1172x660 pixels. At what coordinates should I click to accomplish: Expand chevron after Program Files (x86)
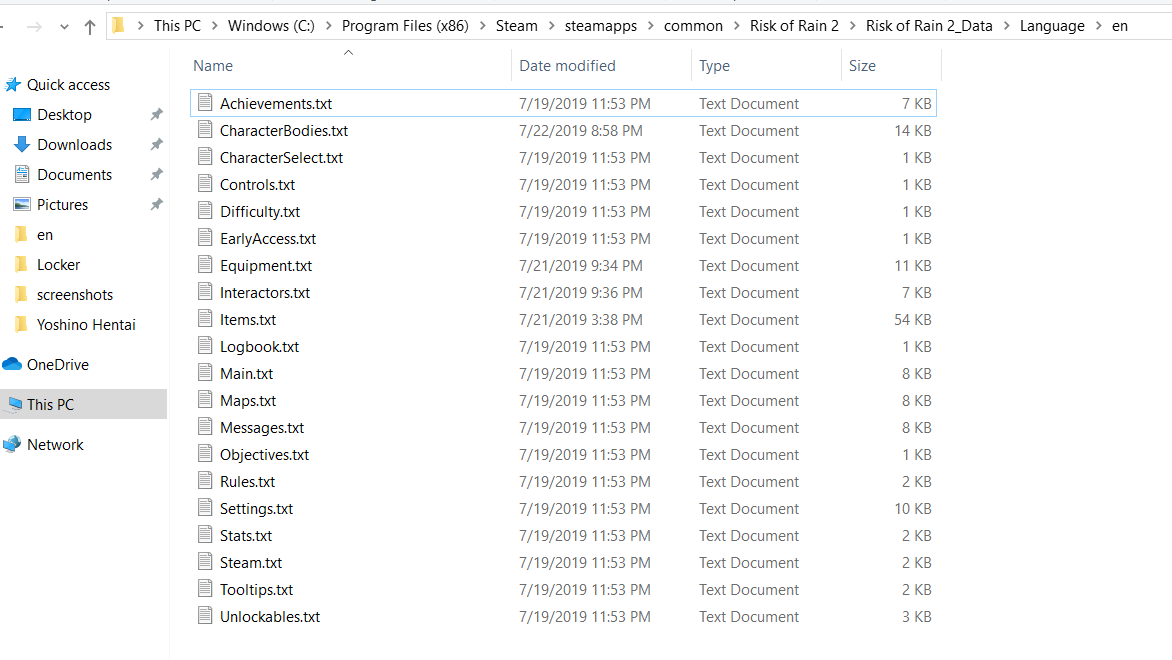pyautogui.click(x=482, y=26)
